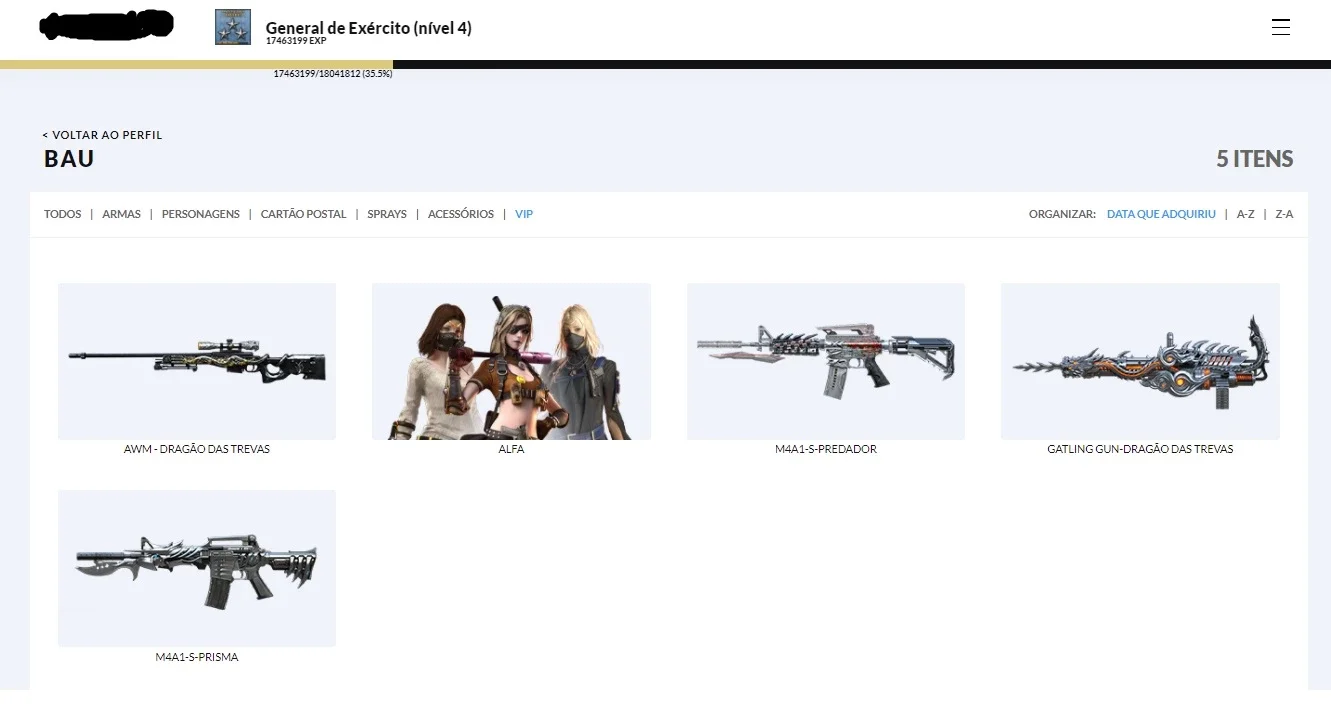Open Gatling Gun Dragão das Trevas image

1140,361
